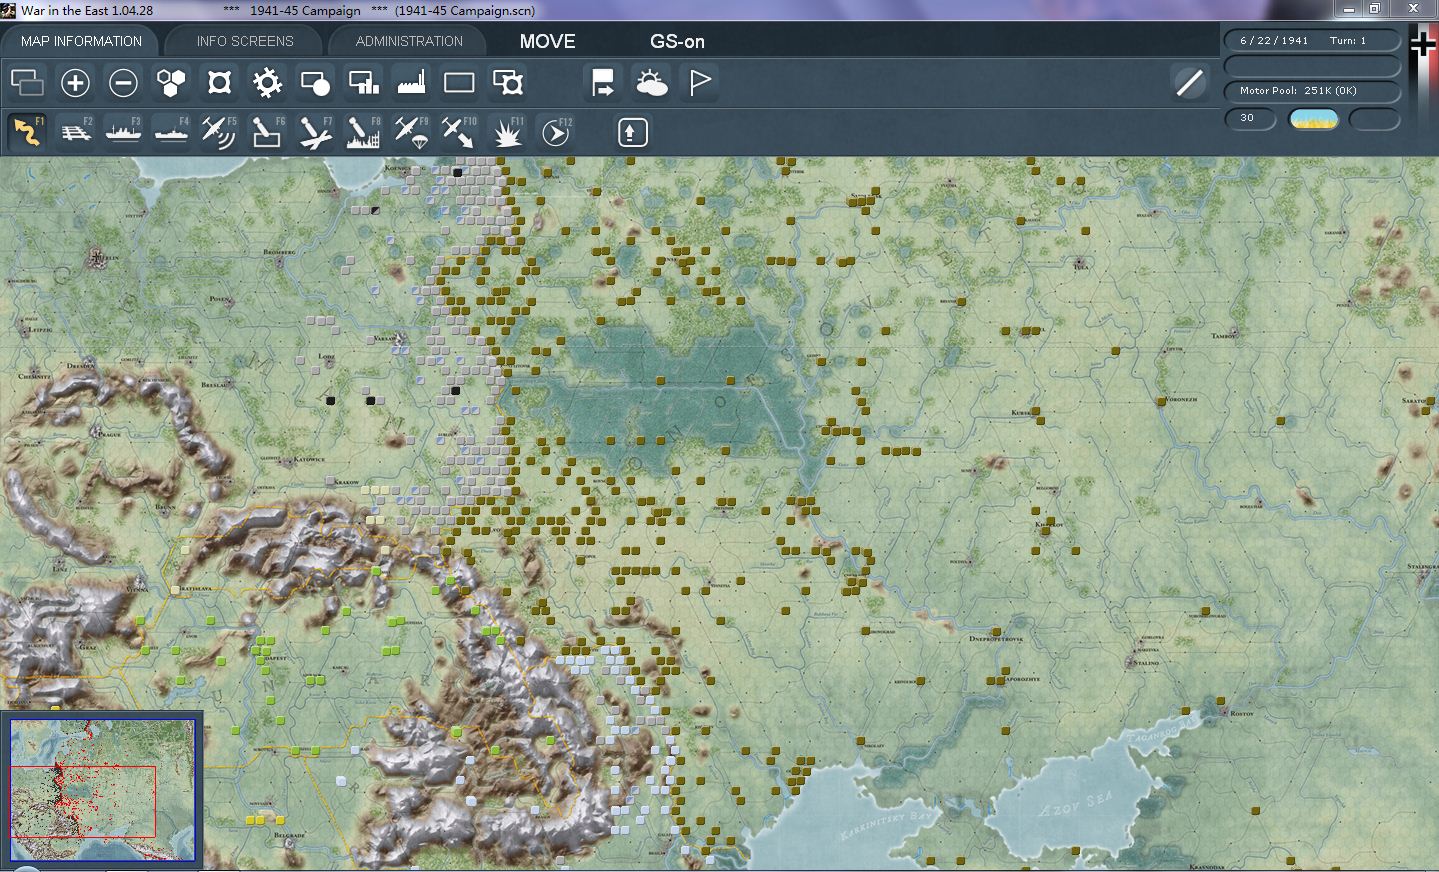Toggle the unit counters gear display
Screen dimensions: 1439x872
click(x=267, y=83)
